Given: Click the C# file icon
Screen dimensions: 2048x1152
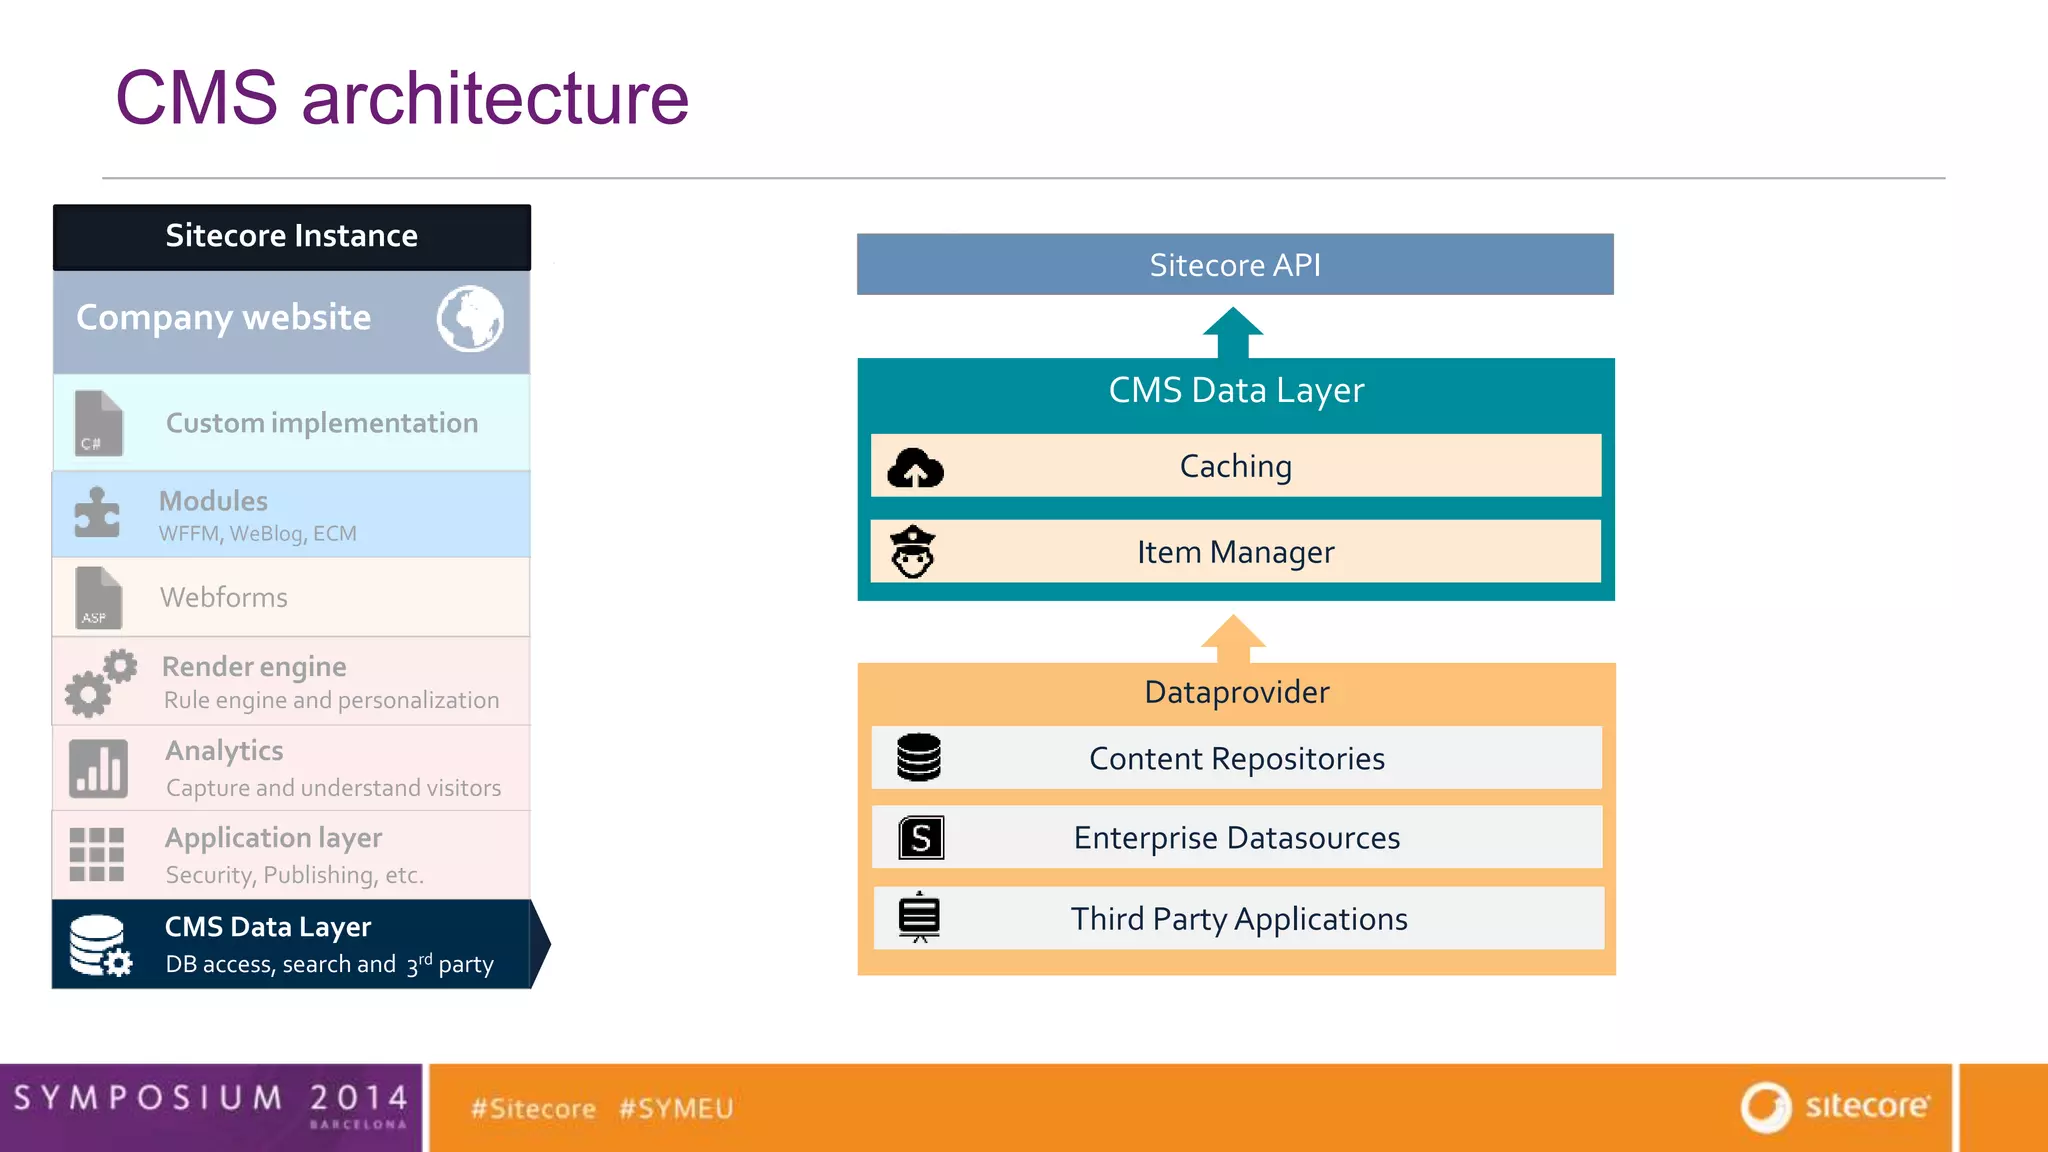Looking at the screenshot, I should (x=98, y=423).
